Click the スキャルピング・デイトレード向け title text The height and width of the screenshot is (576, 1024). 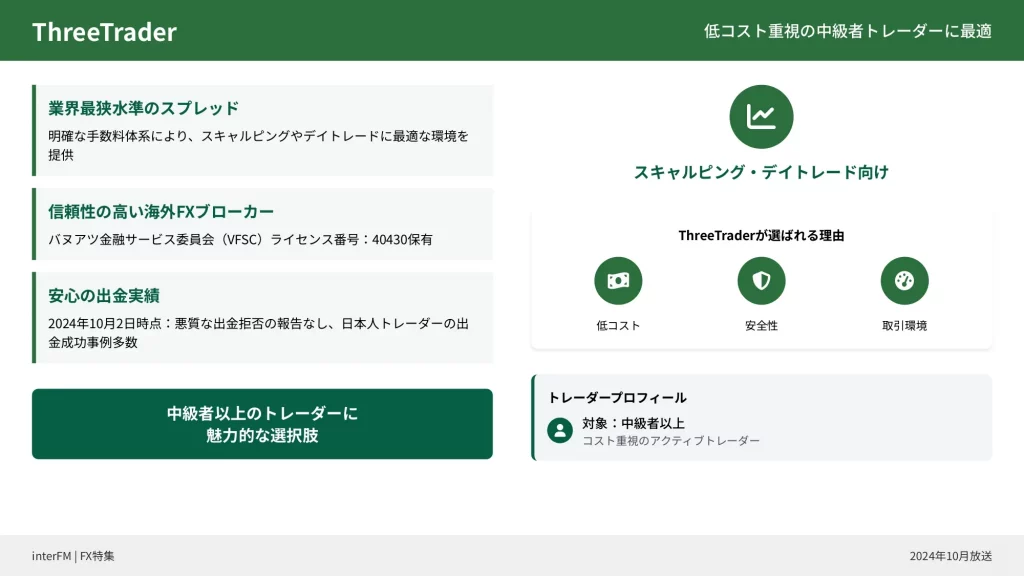[x=761, y=172]
